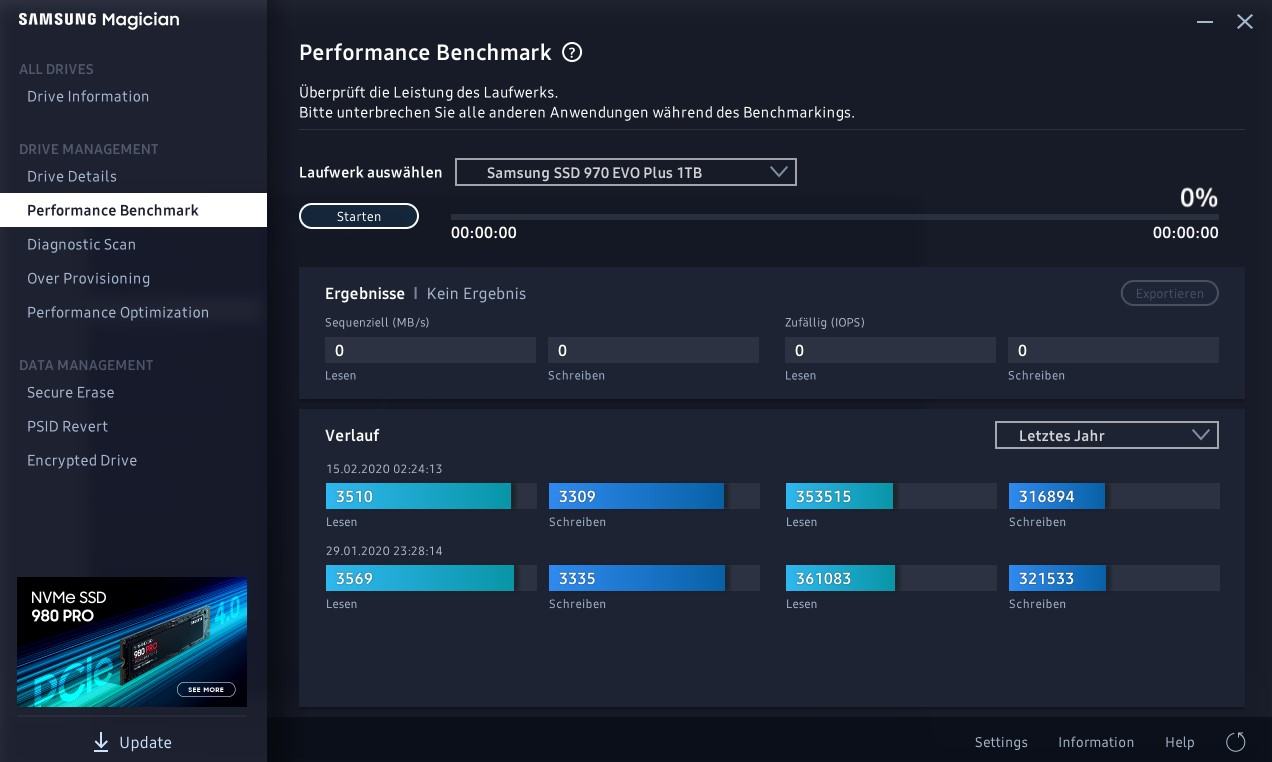The height and width of the screenshot is (762, 1272).
Task: Open the Performance Benchmark help icon
Action: [572, 52]
